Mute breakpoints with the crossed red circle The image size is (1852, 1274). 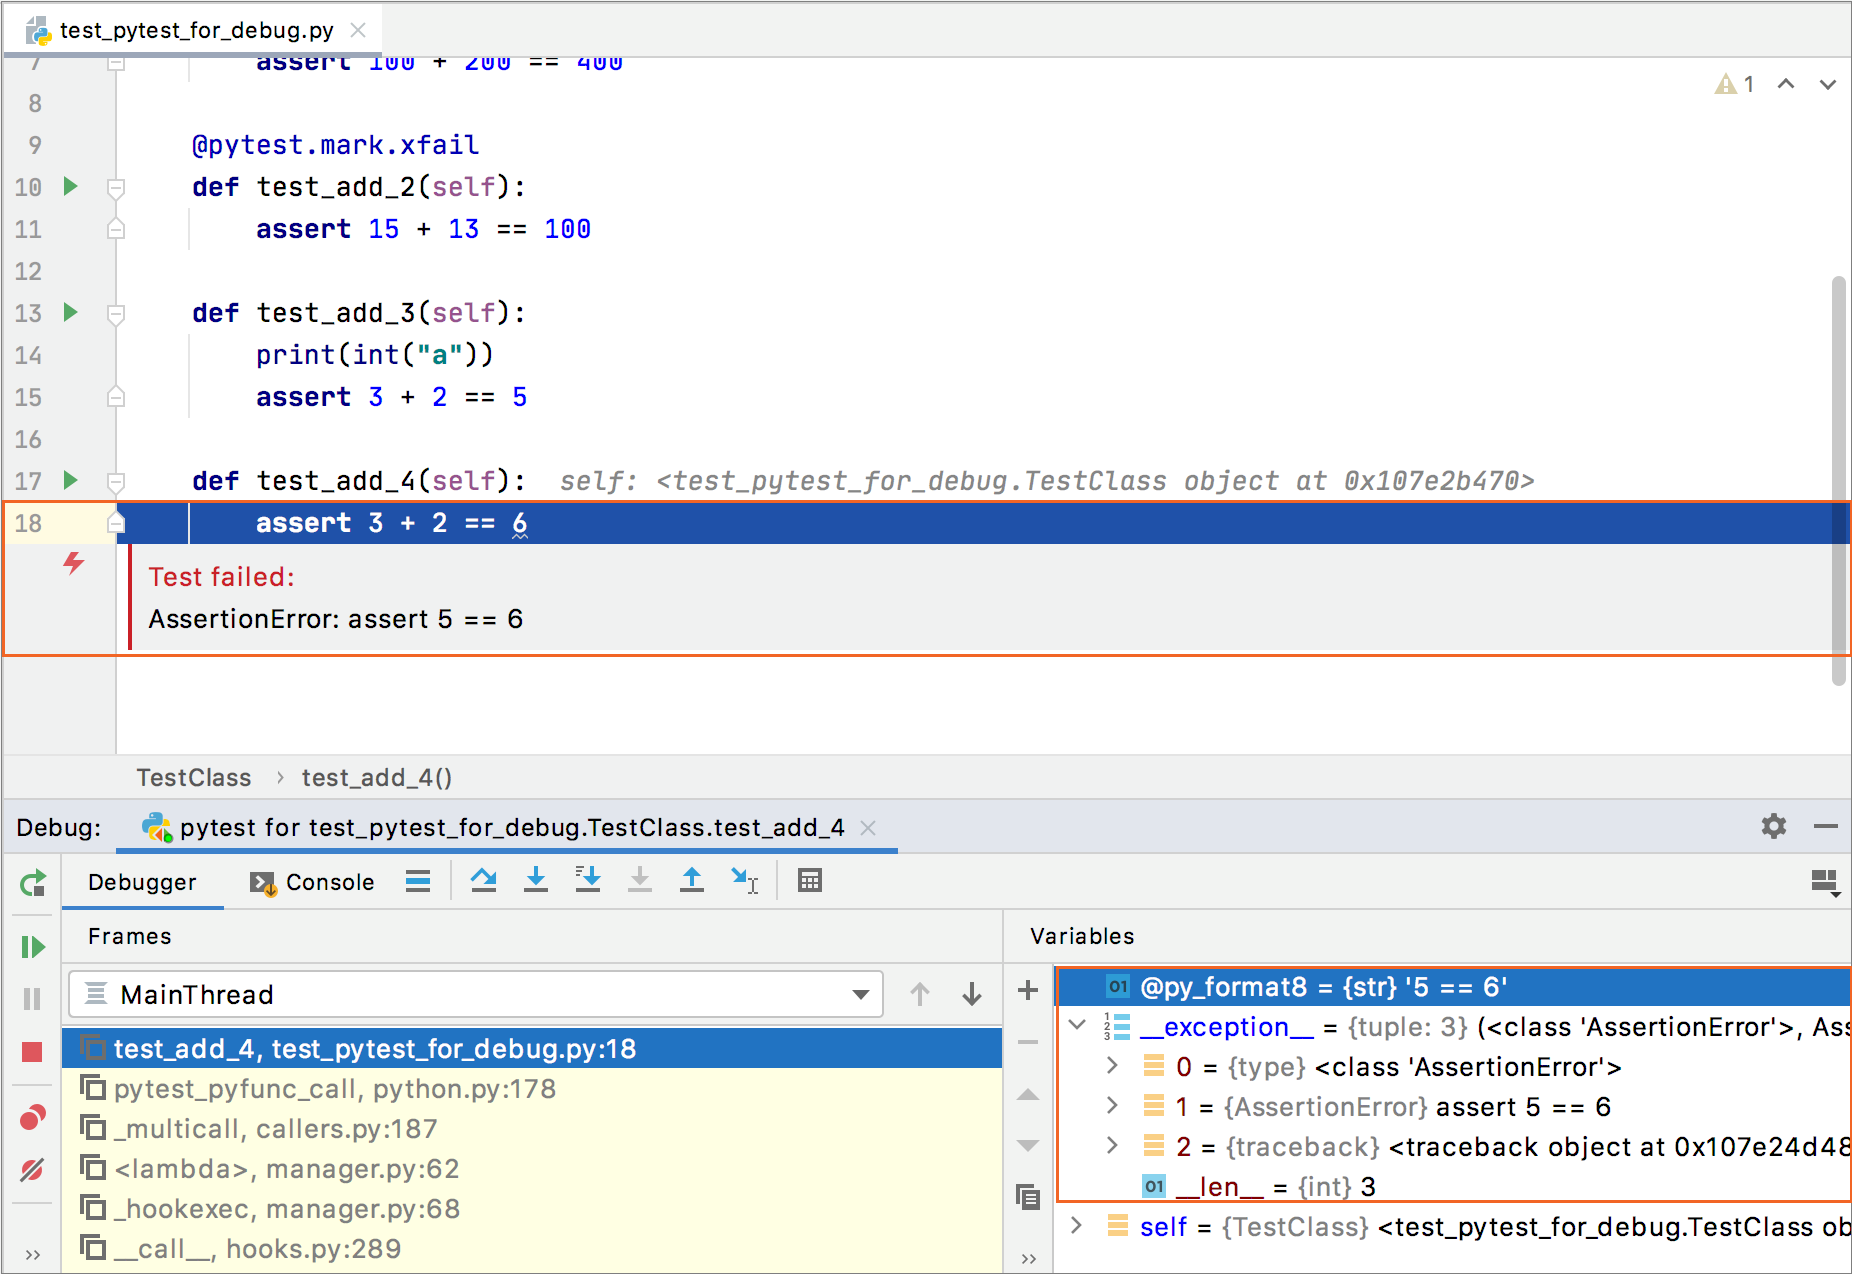tap(33, 1167)
